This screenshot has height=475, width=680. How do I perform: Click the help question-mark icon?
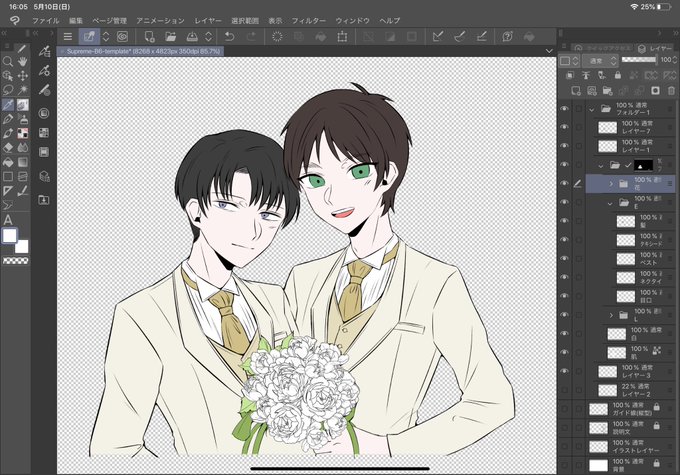click(507, 37)
